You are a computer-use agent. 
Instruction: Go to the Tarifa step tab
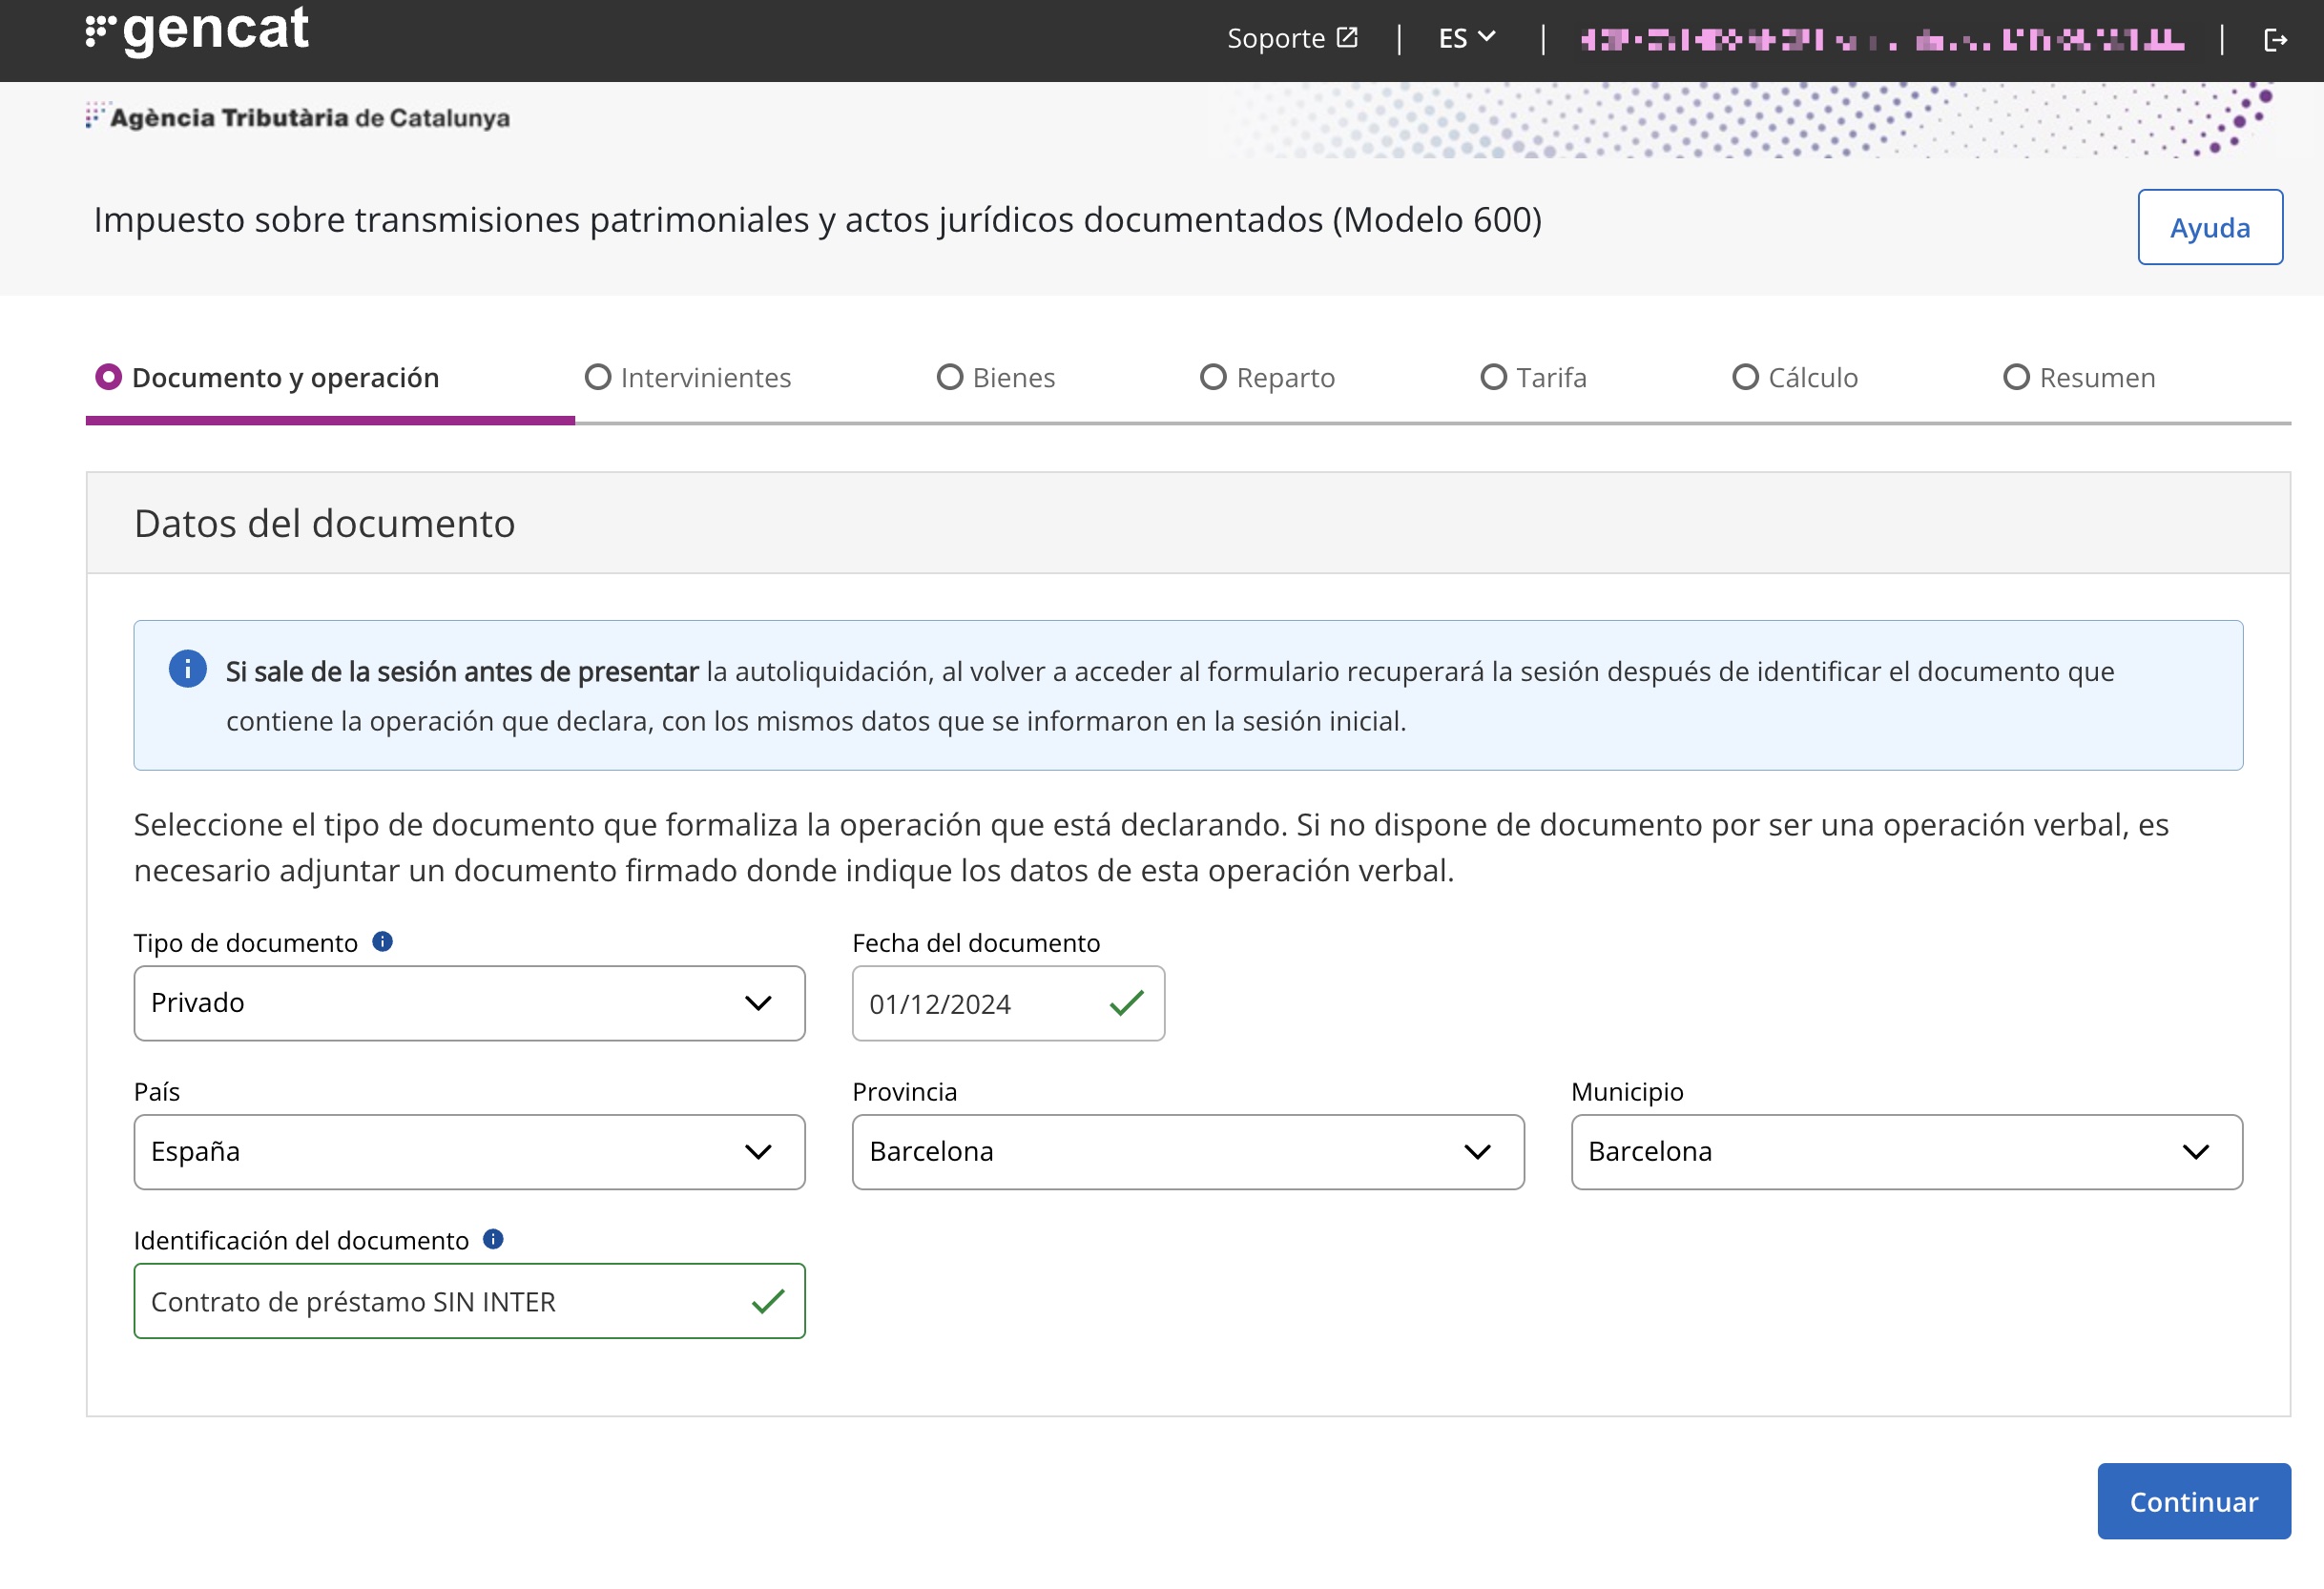point(1533,377)
